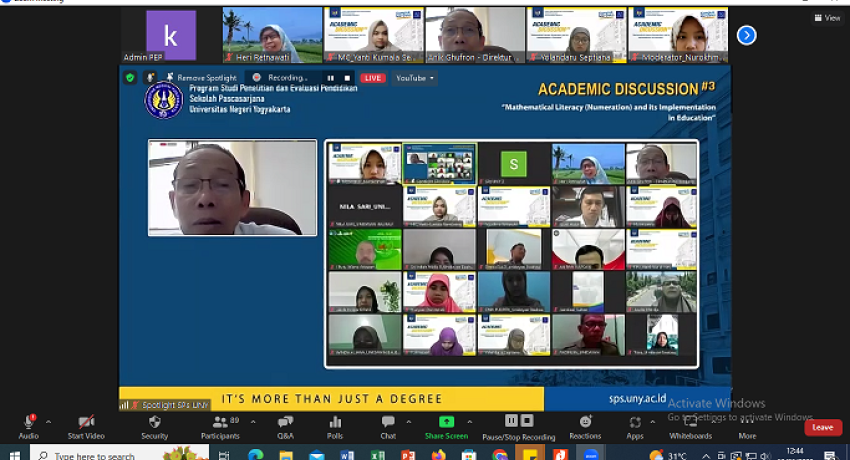The image size is (850, 460).
Task: Show hidden system tray icons
Action: pyautogui.click(x=706, y=456)
